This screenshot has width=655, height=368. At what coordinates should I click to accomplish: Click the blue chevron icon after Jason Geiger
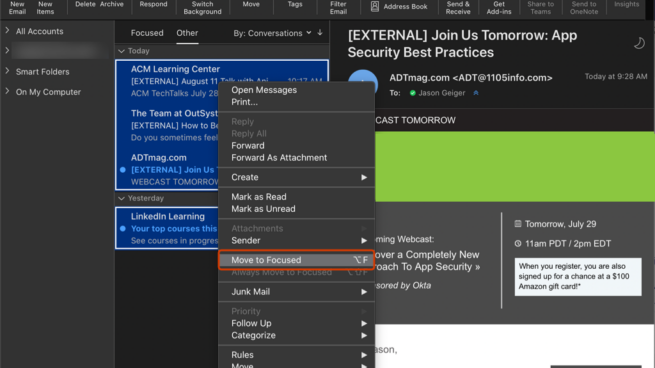[x=476, y=93]
